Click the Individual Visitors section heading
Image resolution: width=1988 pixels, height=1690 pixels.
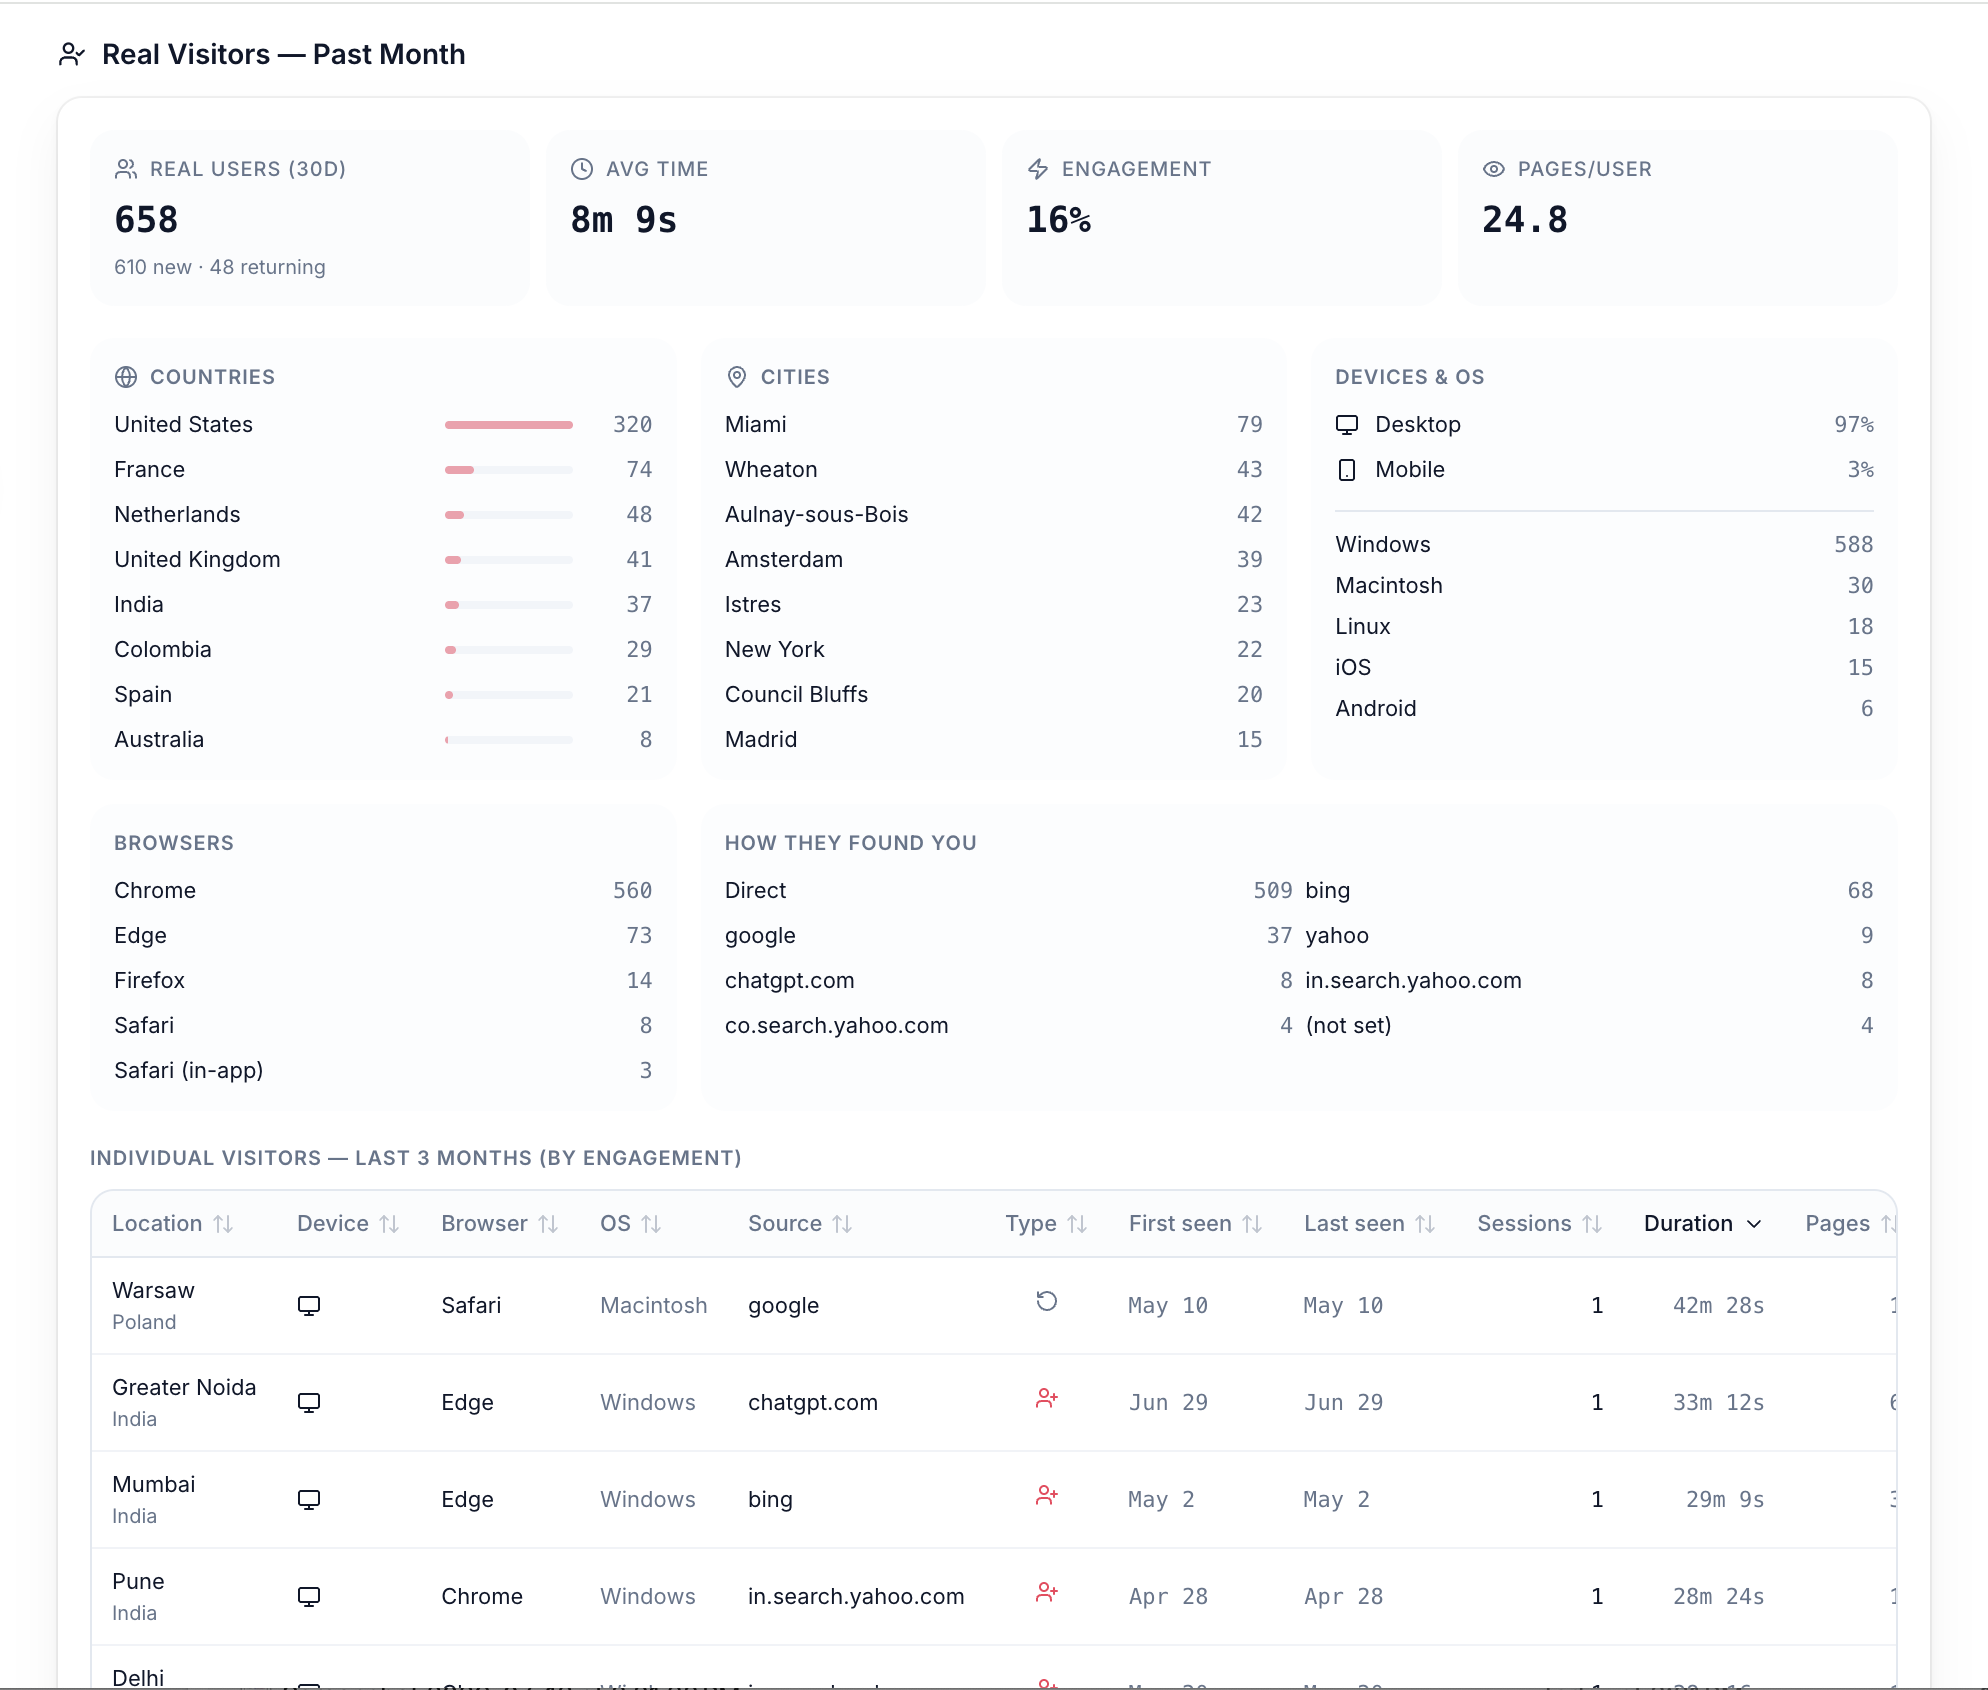pos(416,1157)
